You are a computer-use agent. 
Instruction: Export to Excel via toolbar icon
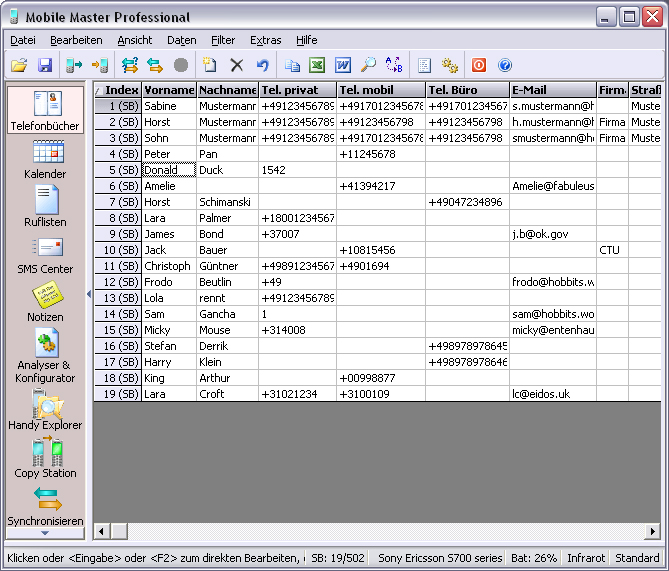317,65
